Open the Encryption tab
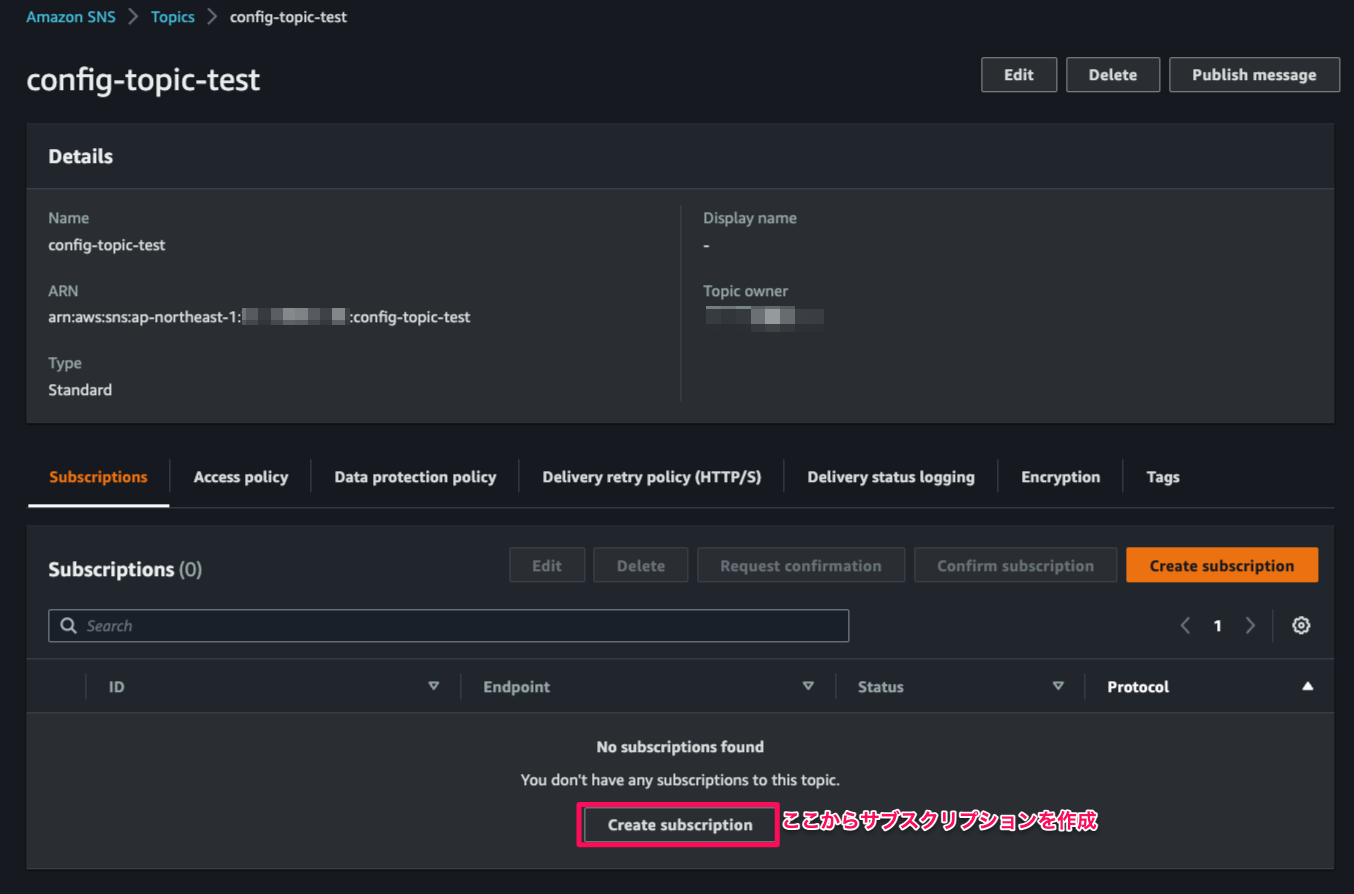This screenshot has width=1354, height=894. (x=1060, y=477)
